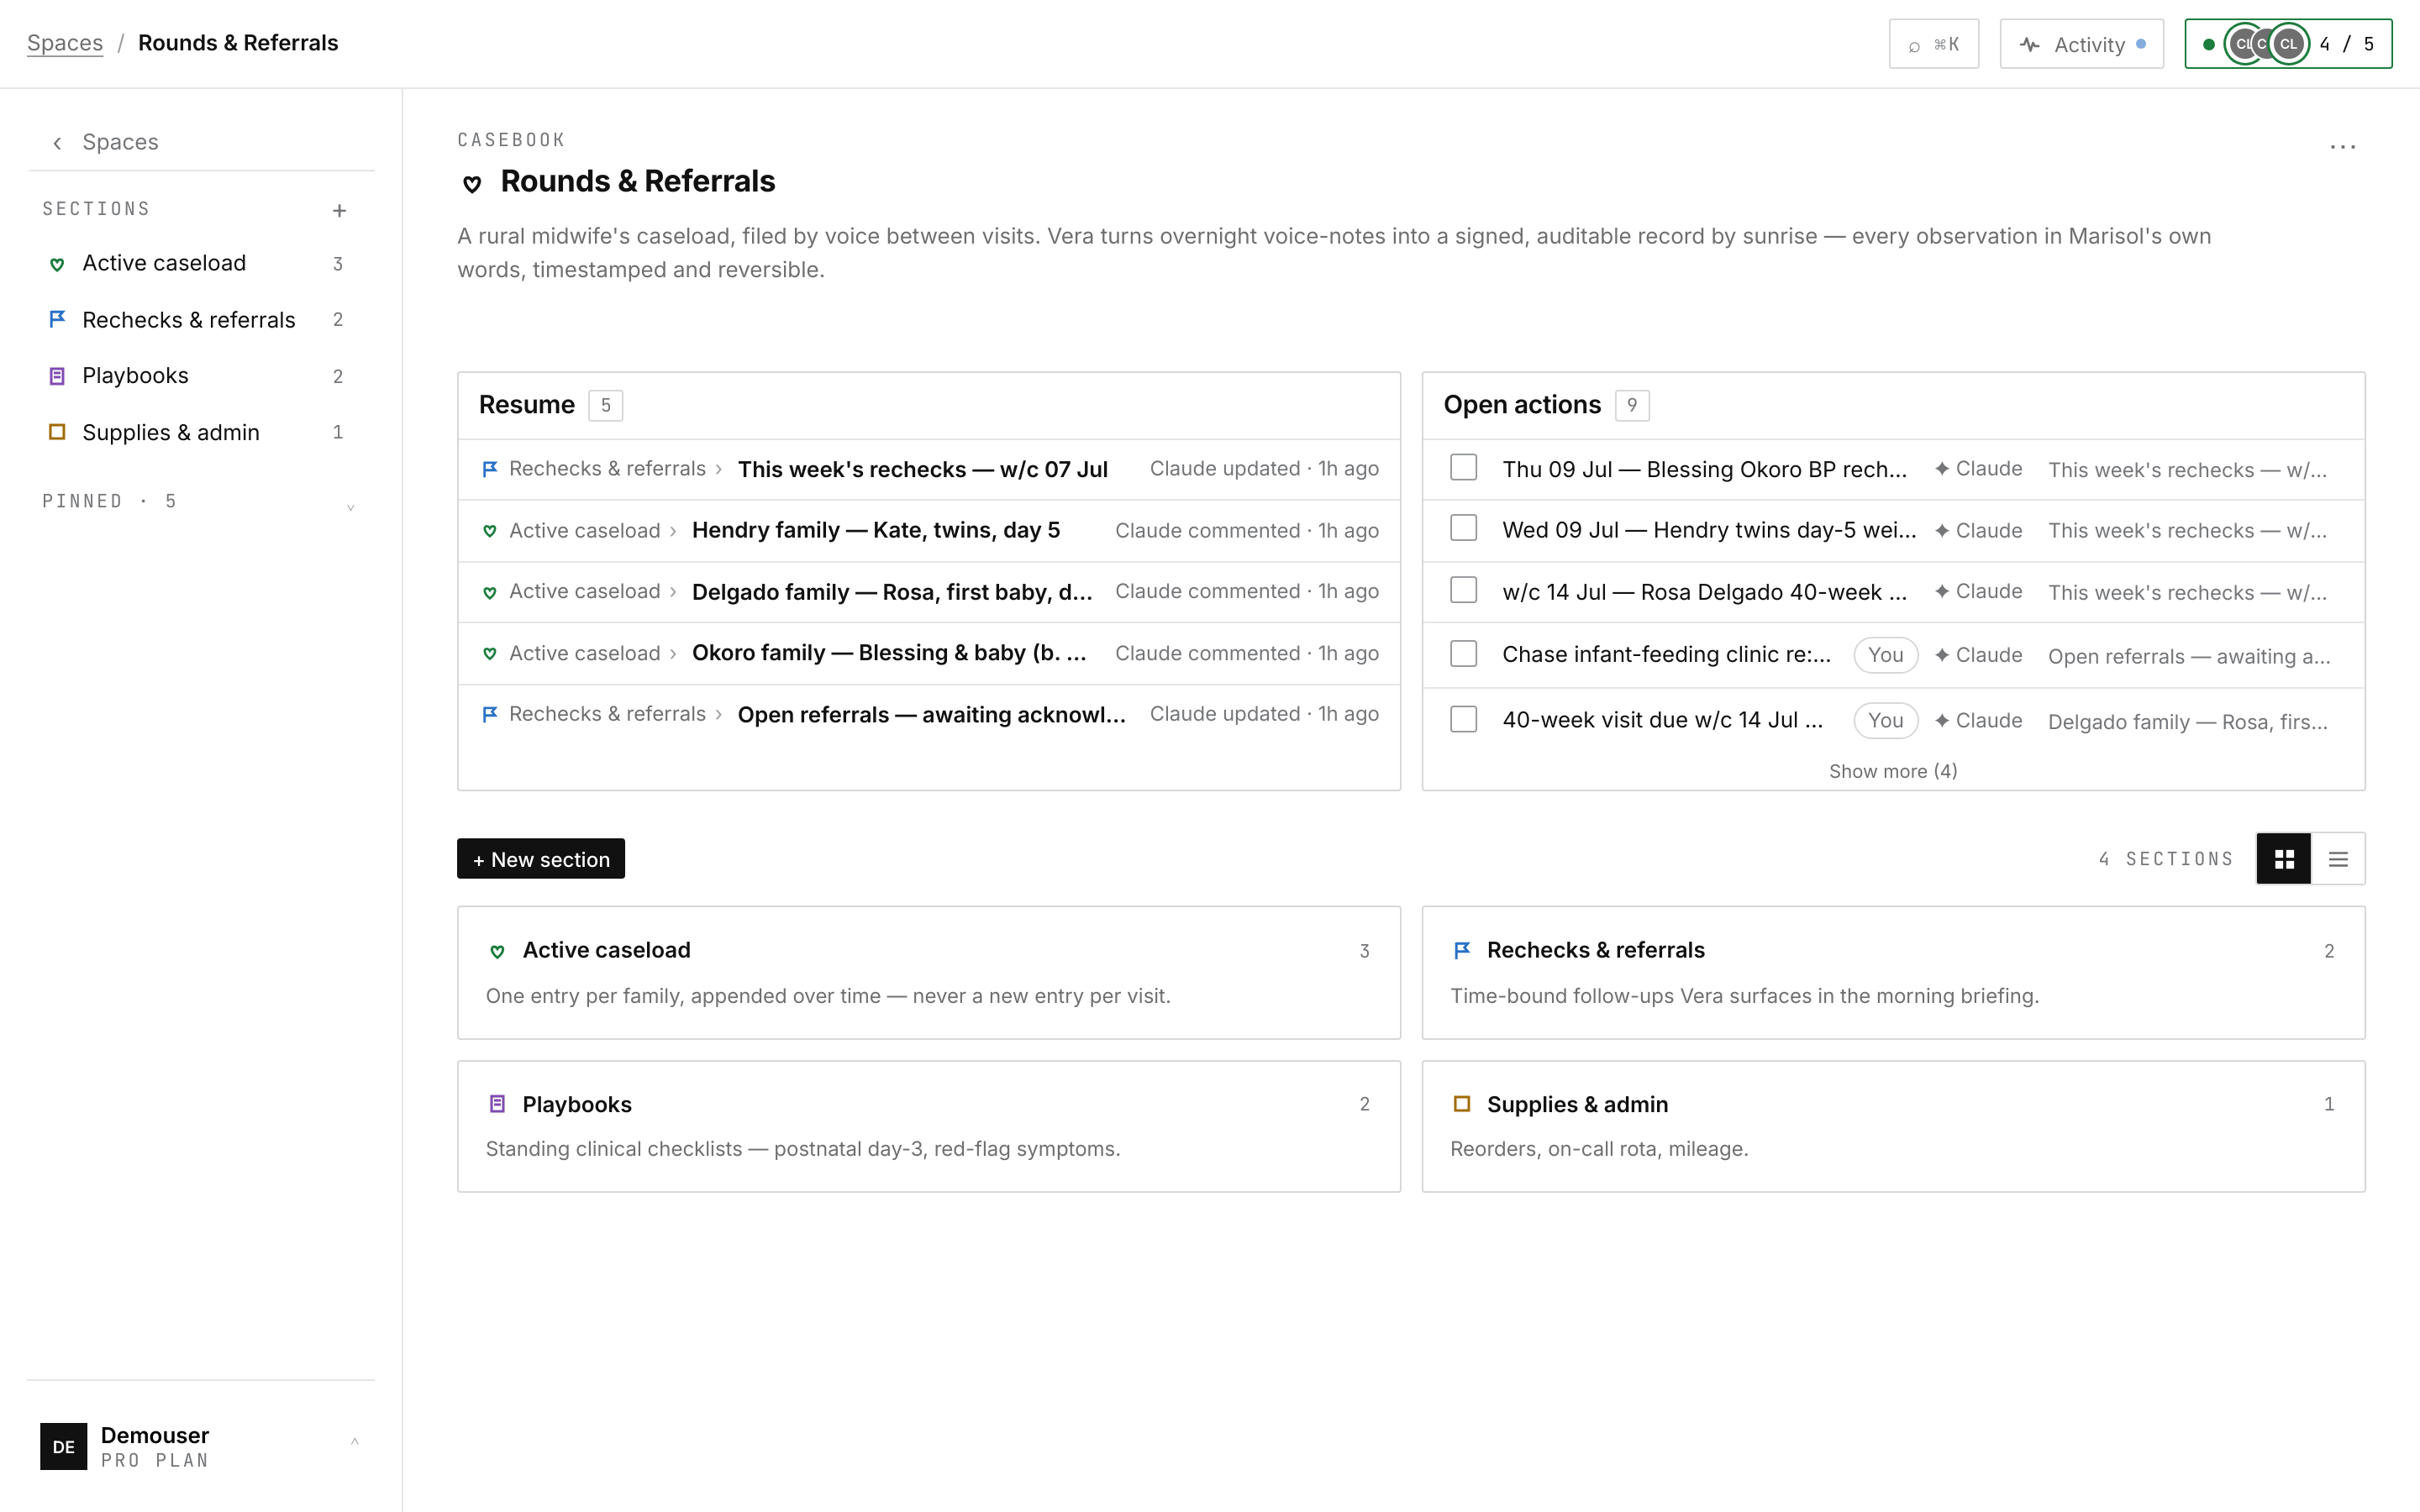Click the Supplies & admin square icon in sidebar

[x=57, y=432]
